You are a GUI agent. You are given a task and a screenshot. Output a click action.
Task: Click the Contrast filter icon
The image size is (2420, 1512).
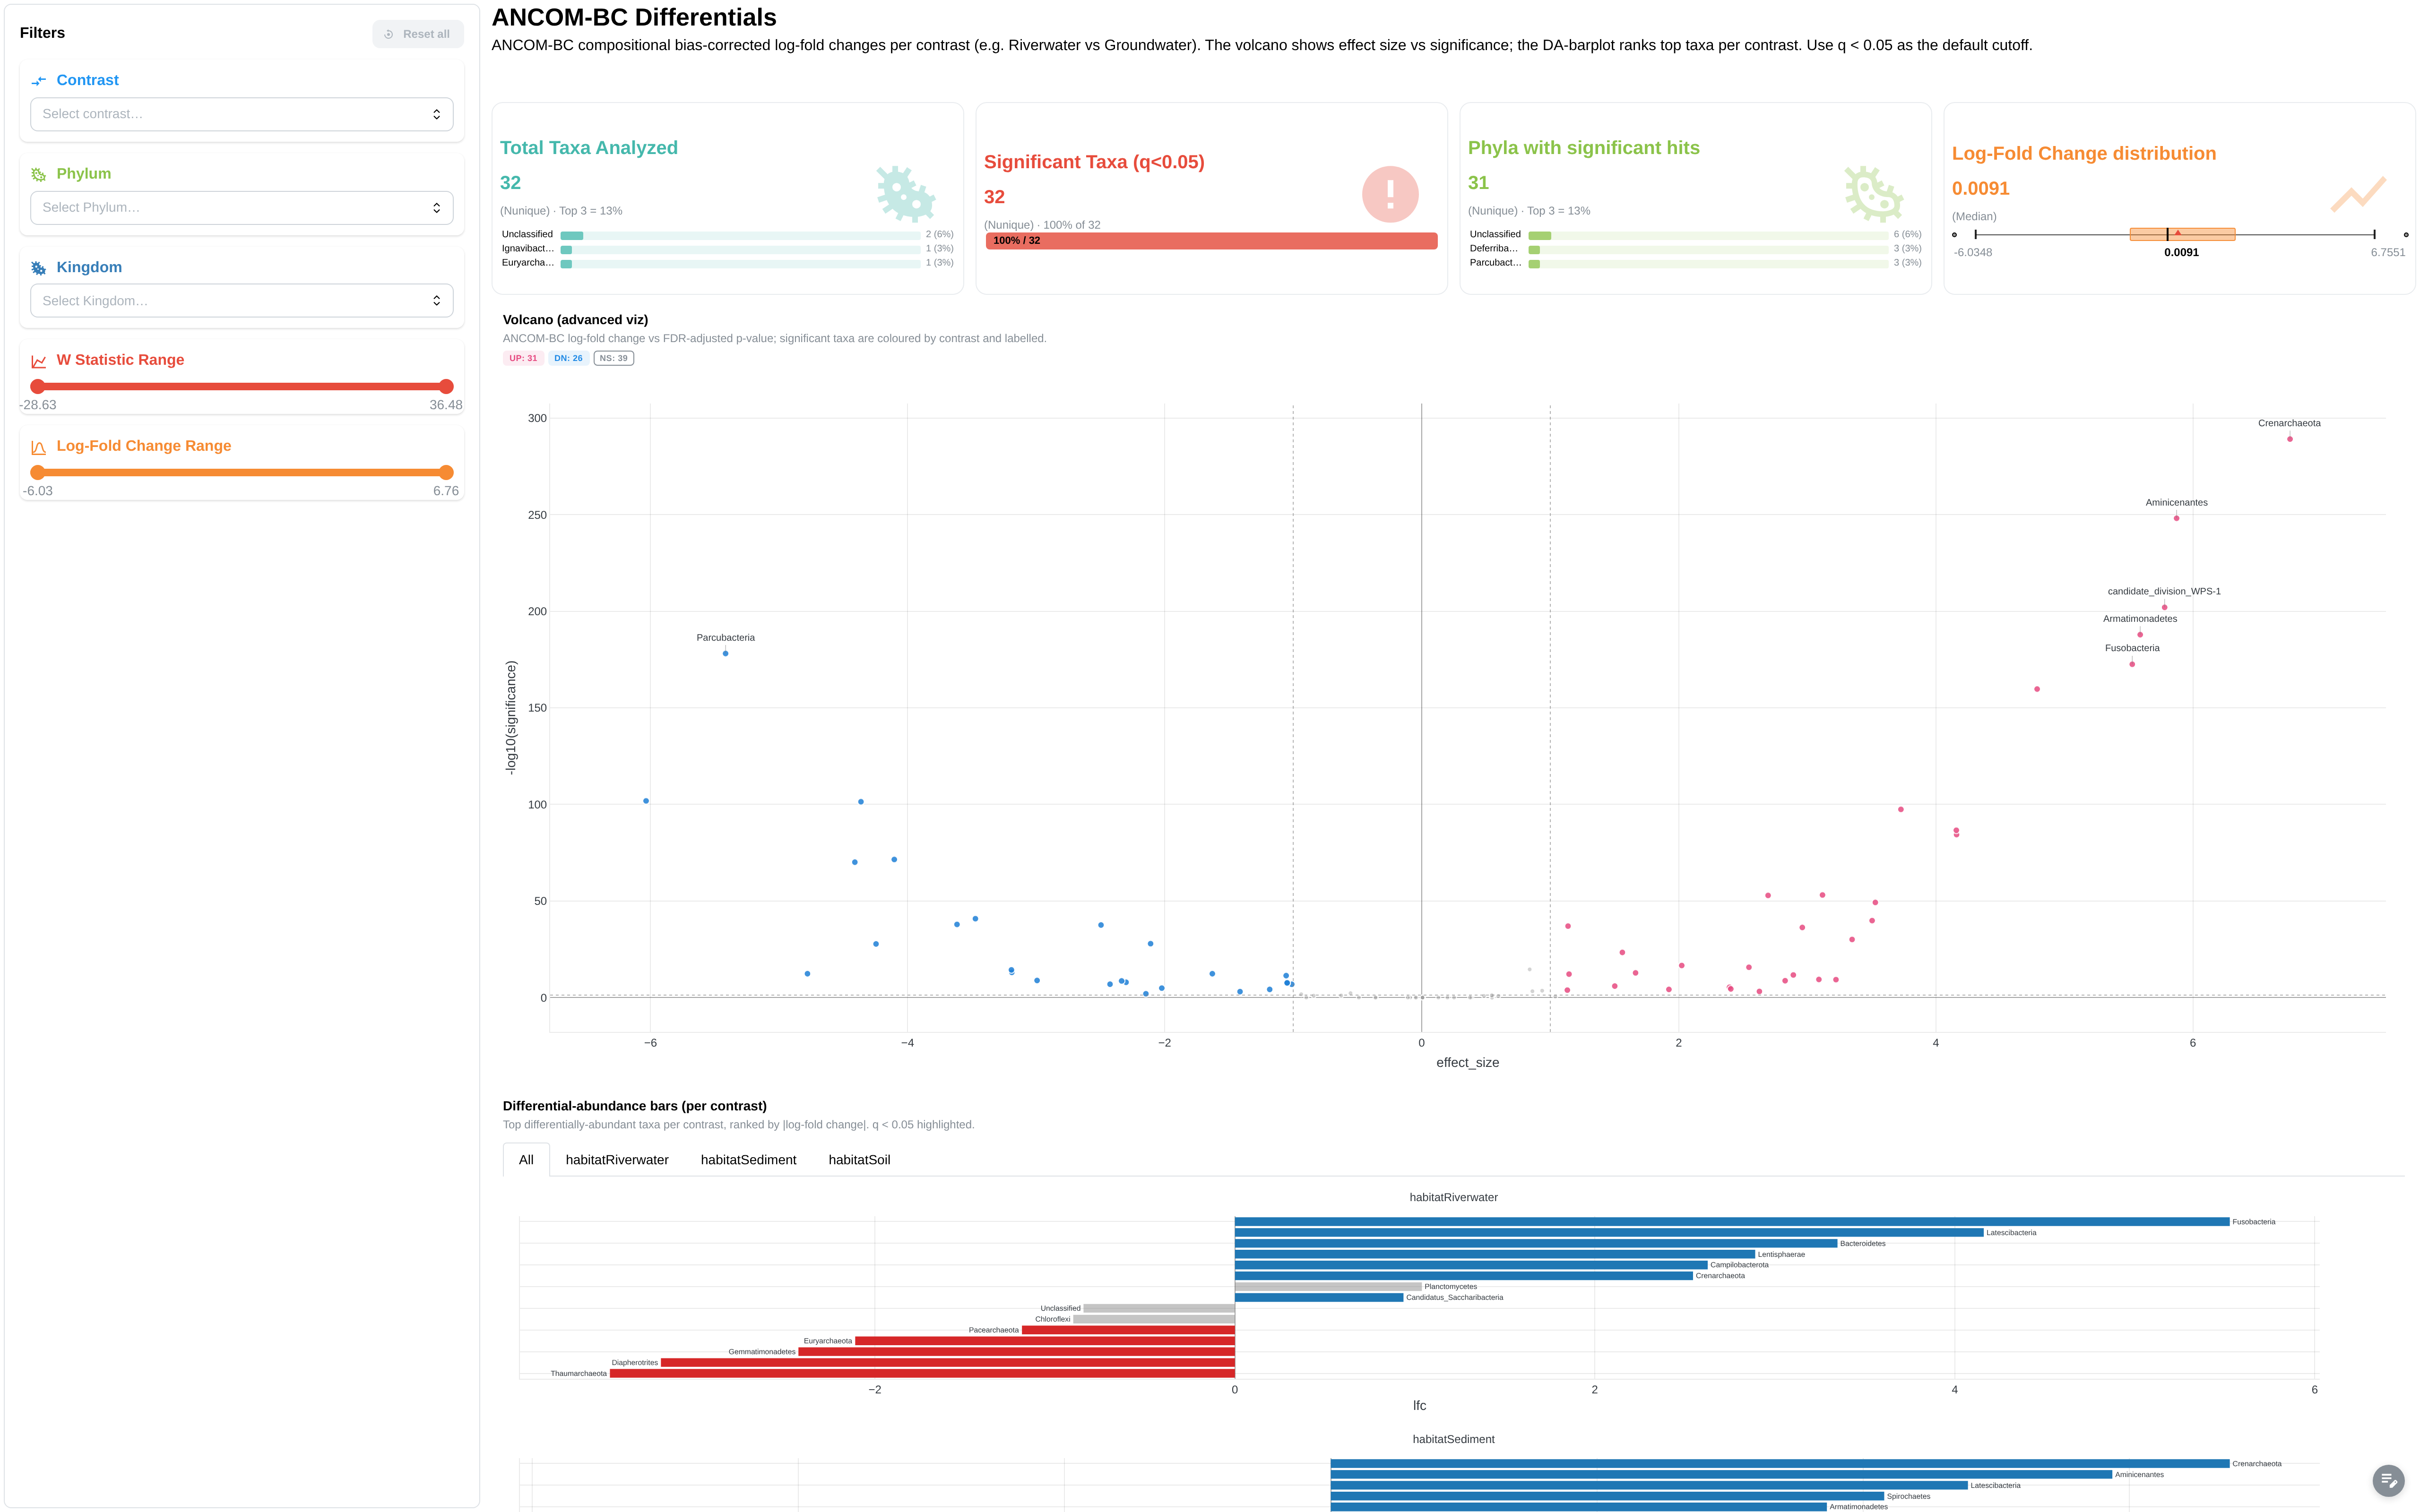pyautogui.click(x=39, y=81)
